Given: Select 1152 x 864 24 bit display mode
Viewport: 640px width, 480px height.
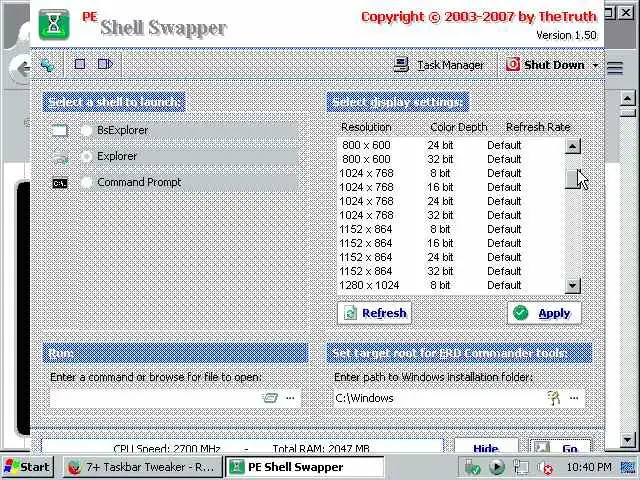Looking at the screenshot, I should 451,257.
